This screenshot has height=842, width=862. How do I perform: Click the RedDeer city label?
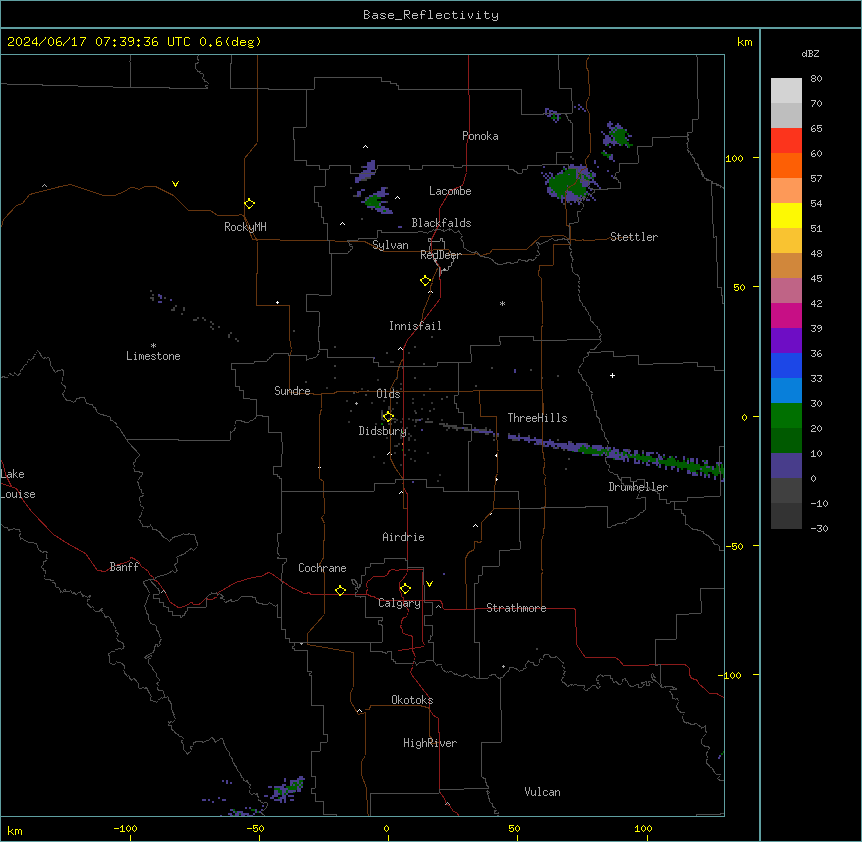tap(440, 255)
